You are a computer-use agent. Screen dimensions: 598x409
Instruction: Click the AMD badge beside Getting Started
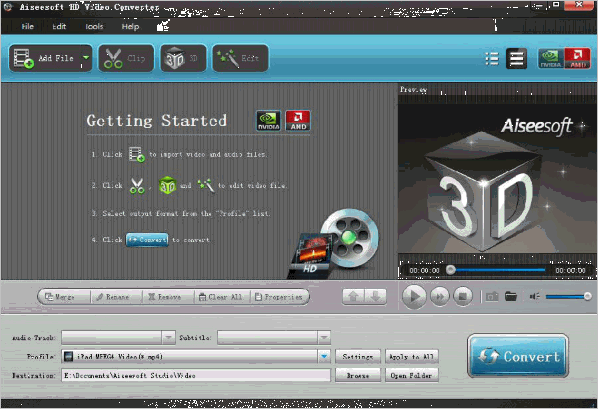pyautogui.click(x=298, y=121)
